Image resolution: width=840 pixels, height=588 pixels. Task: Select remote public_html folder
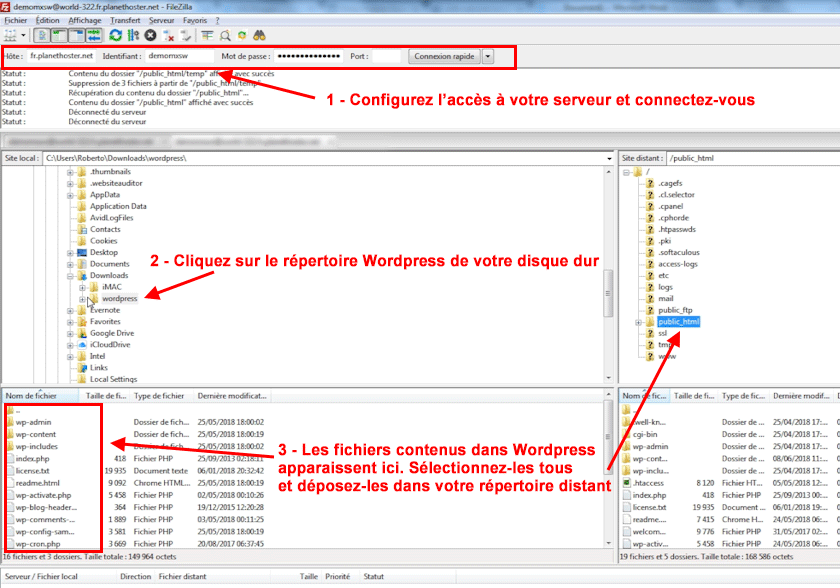tap(678, 321)
